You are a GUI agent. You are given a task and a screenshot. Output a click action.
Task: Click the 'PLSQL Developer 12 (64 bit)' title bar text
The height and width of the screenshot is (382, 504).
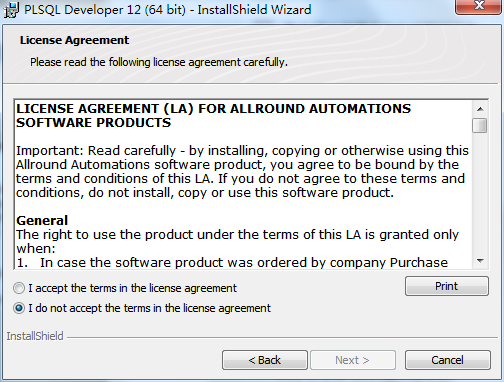[x=105, y=9]
